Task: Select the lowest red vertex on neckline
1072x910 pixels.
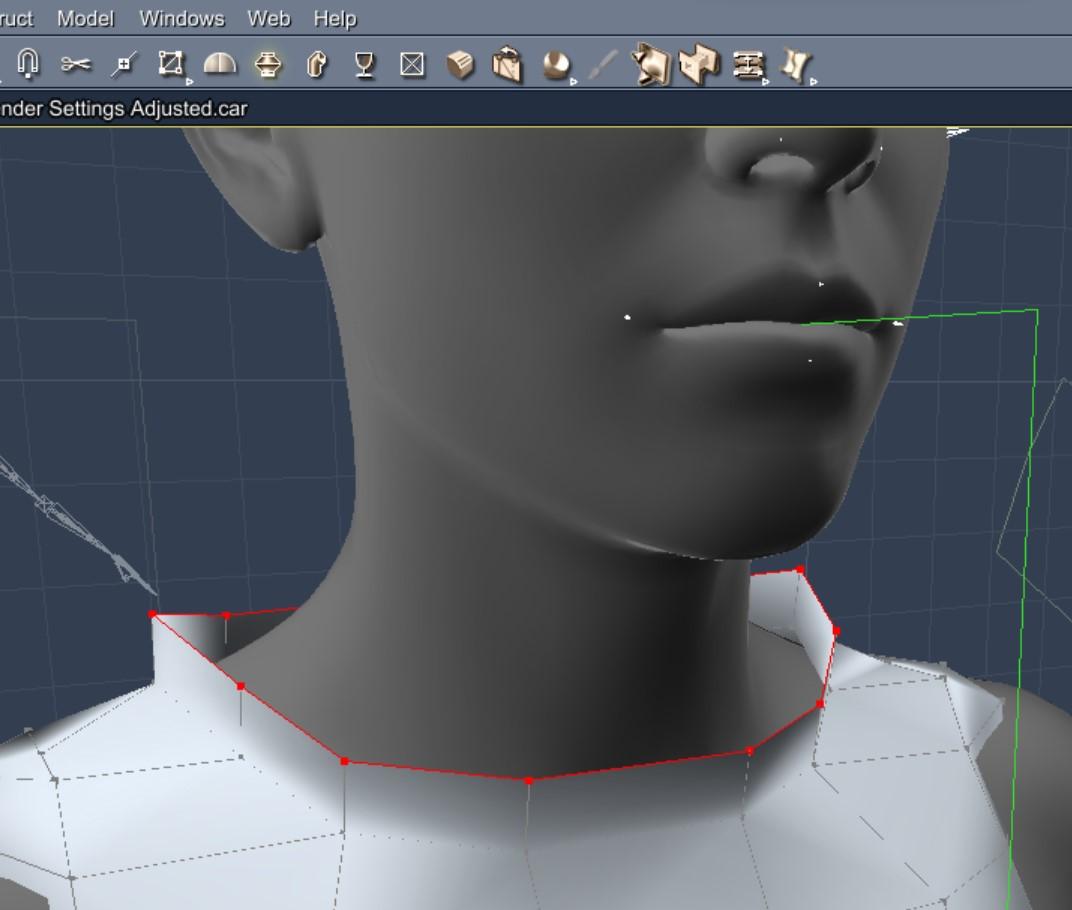Action: (x=528, y=780)
